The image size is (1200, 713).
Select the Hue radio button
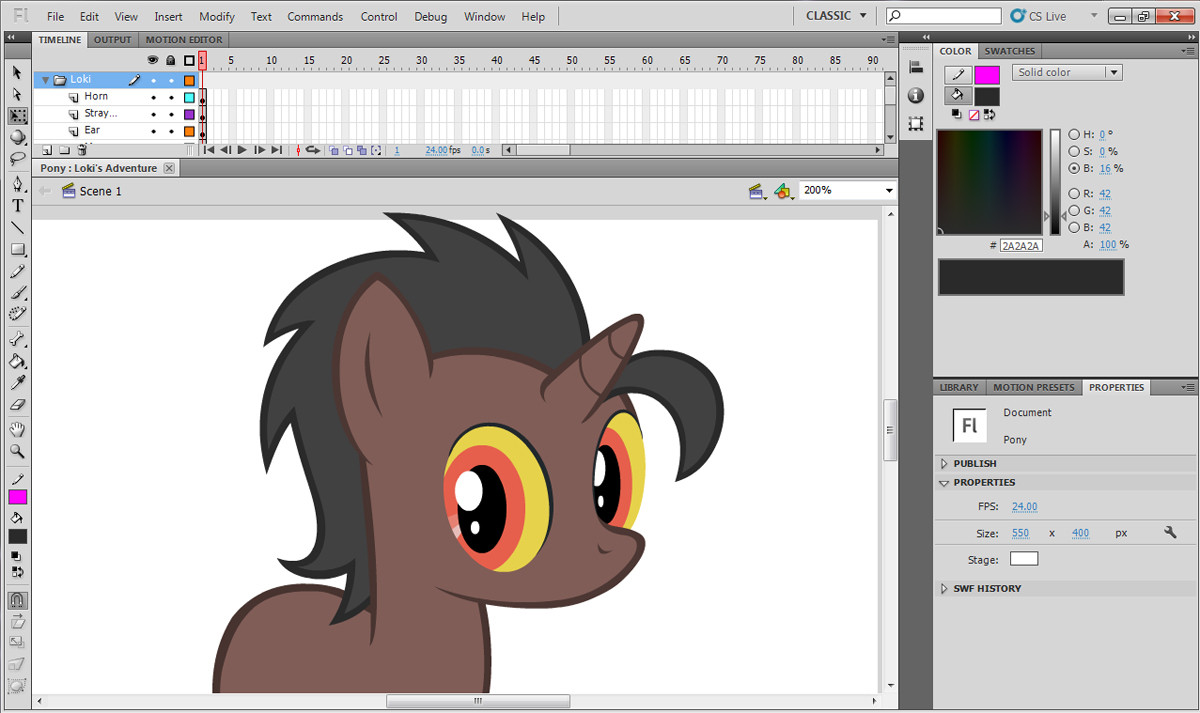click(x=1074, y=134)
